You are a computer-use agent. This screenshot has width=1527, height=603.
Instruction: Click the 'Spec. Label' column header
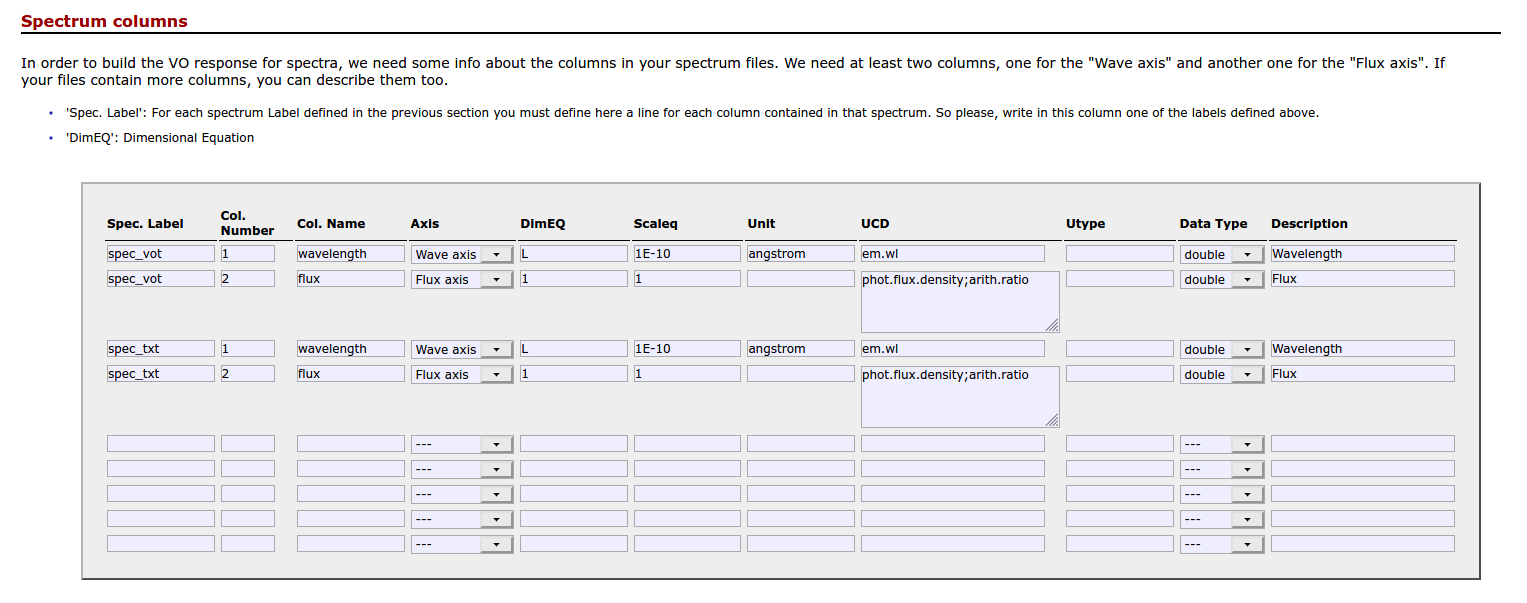[x=146, y=224]
